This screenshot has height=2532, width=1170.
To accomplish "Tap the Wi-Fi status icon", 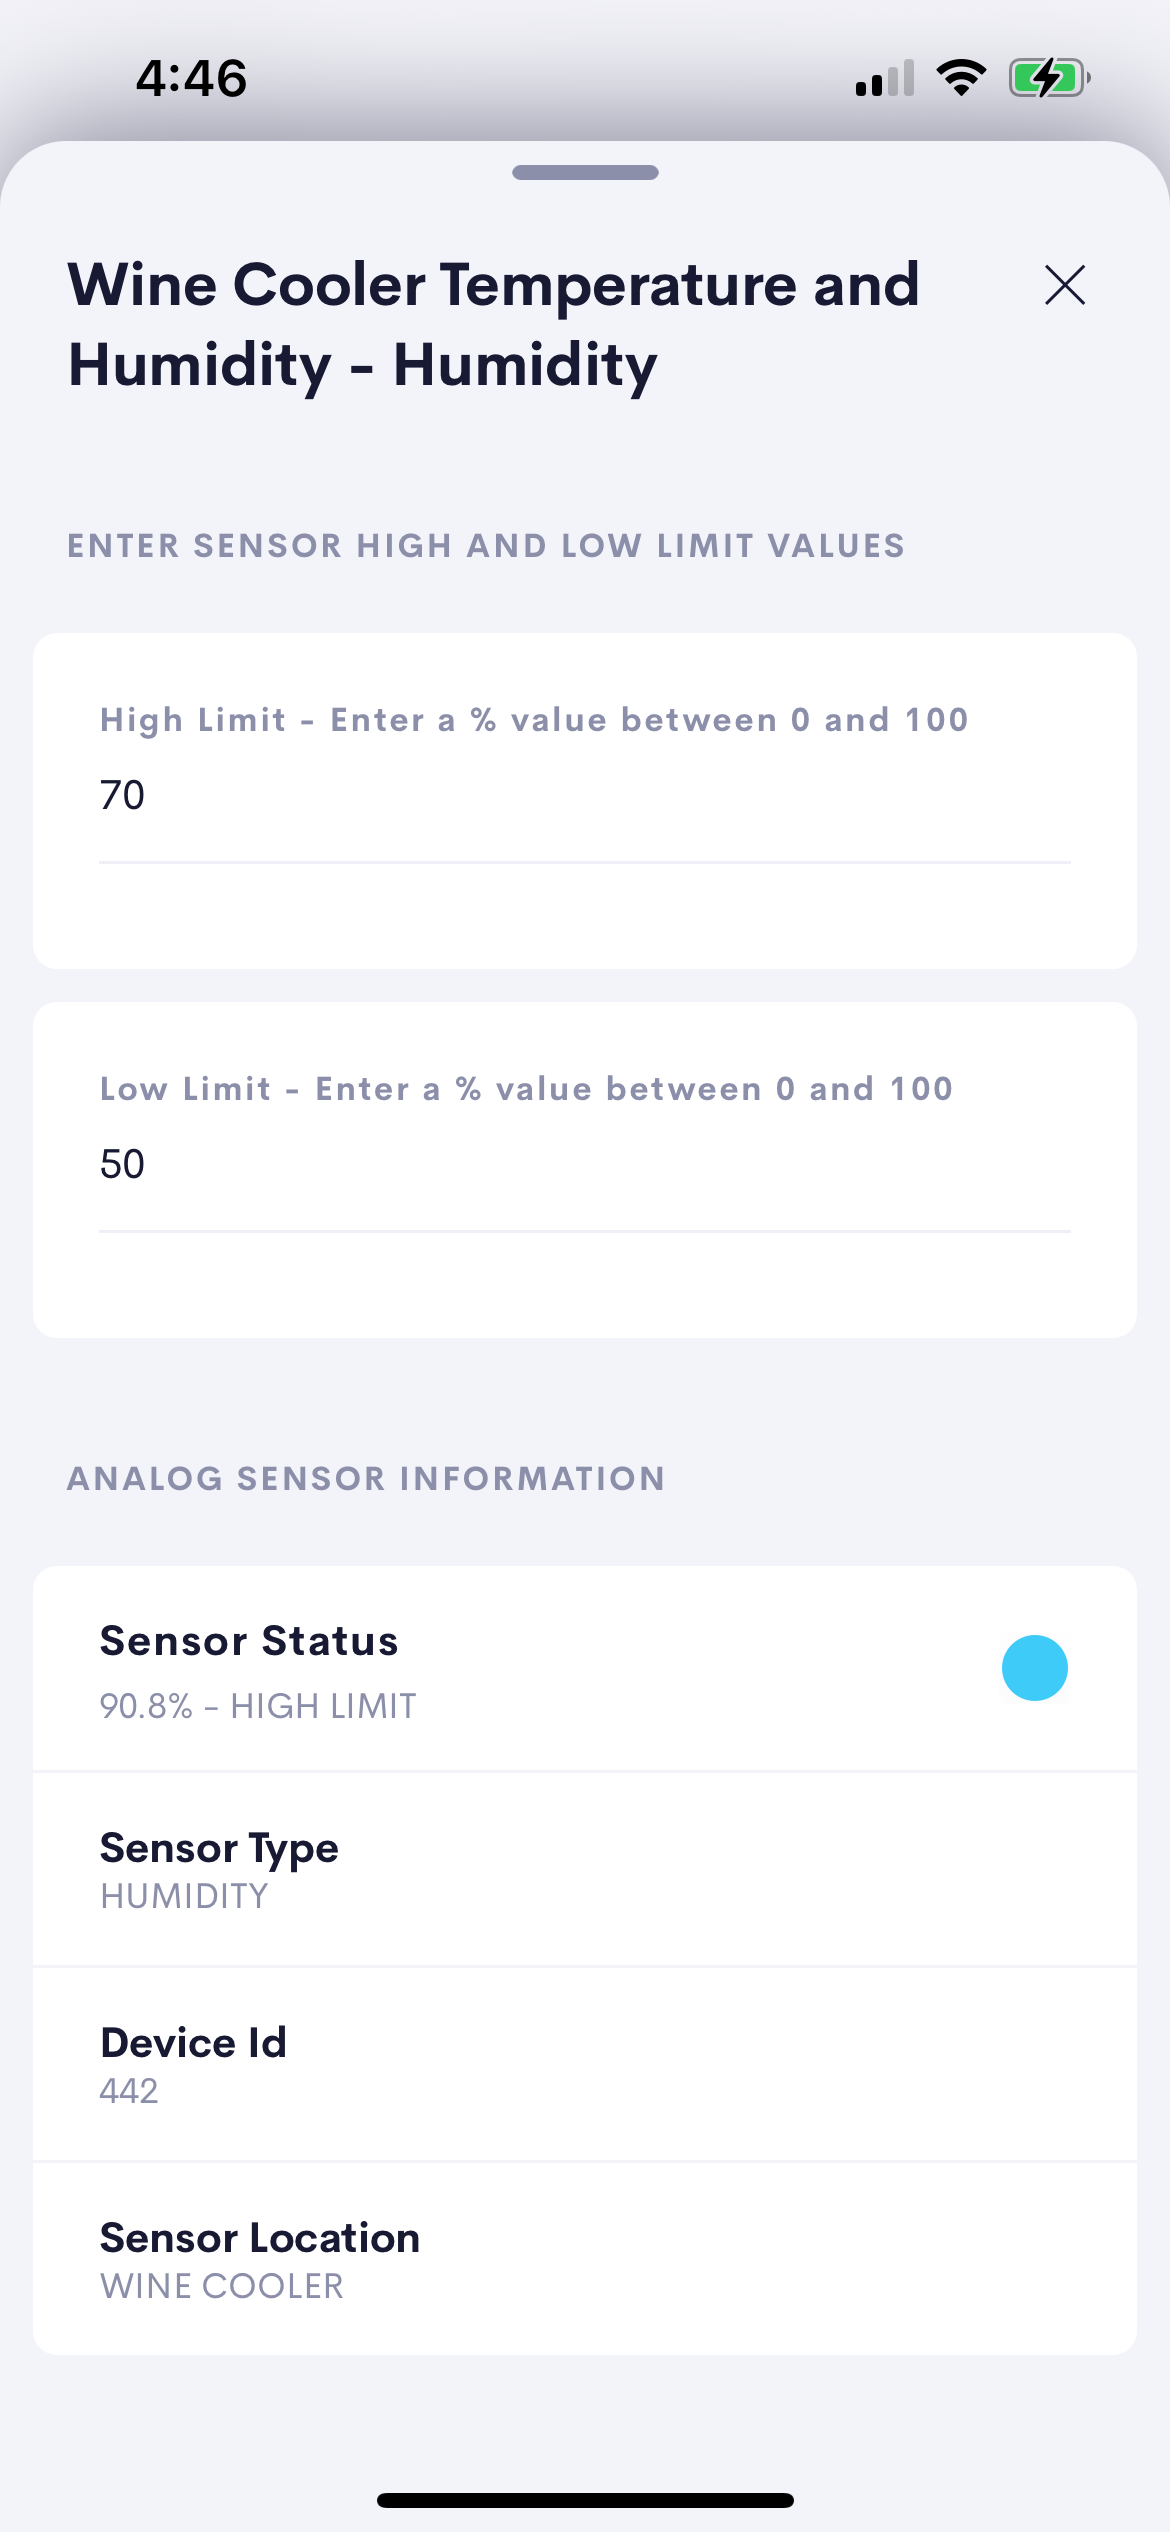I will 960,78.
